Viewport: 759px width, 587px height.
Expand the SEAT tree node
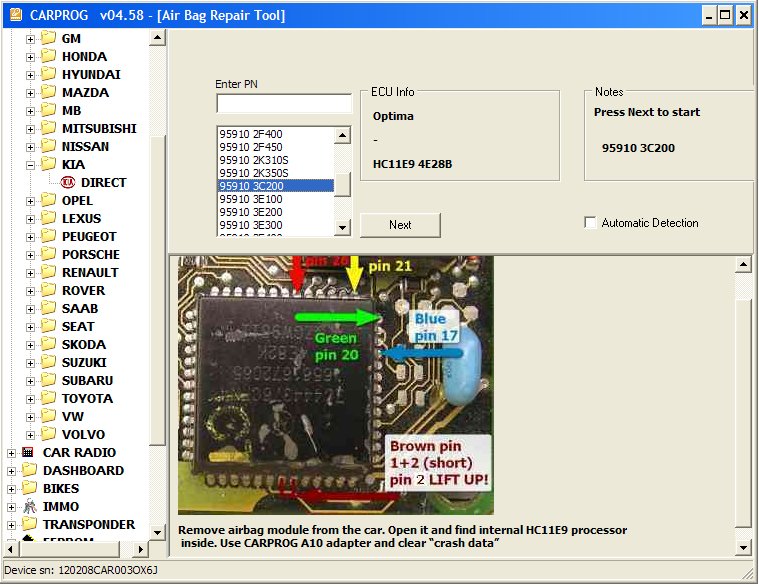point(30,327)
